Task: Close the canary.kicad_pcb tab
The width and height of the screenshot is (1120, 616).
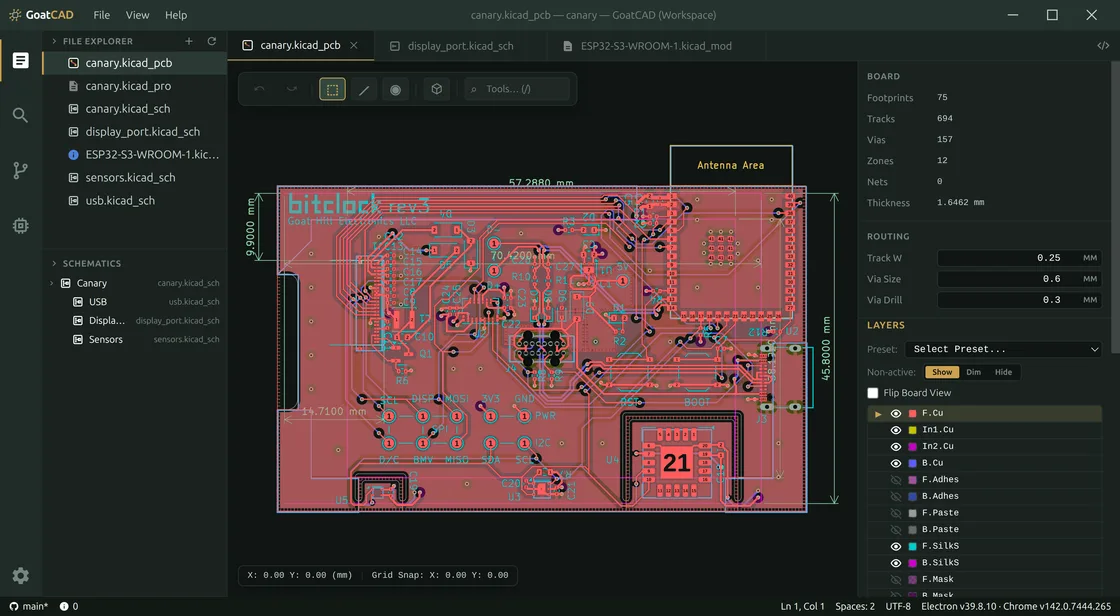Action: point(354,45)
